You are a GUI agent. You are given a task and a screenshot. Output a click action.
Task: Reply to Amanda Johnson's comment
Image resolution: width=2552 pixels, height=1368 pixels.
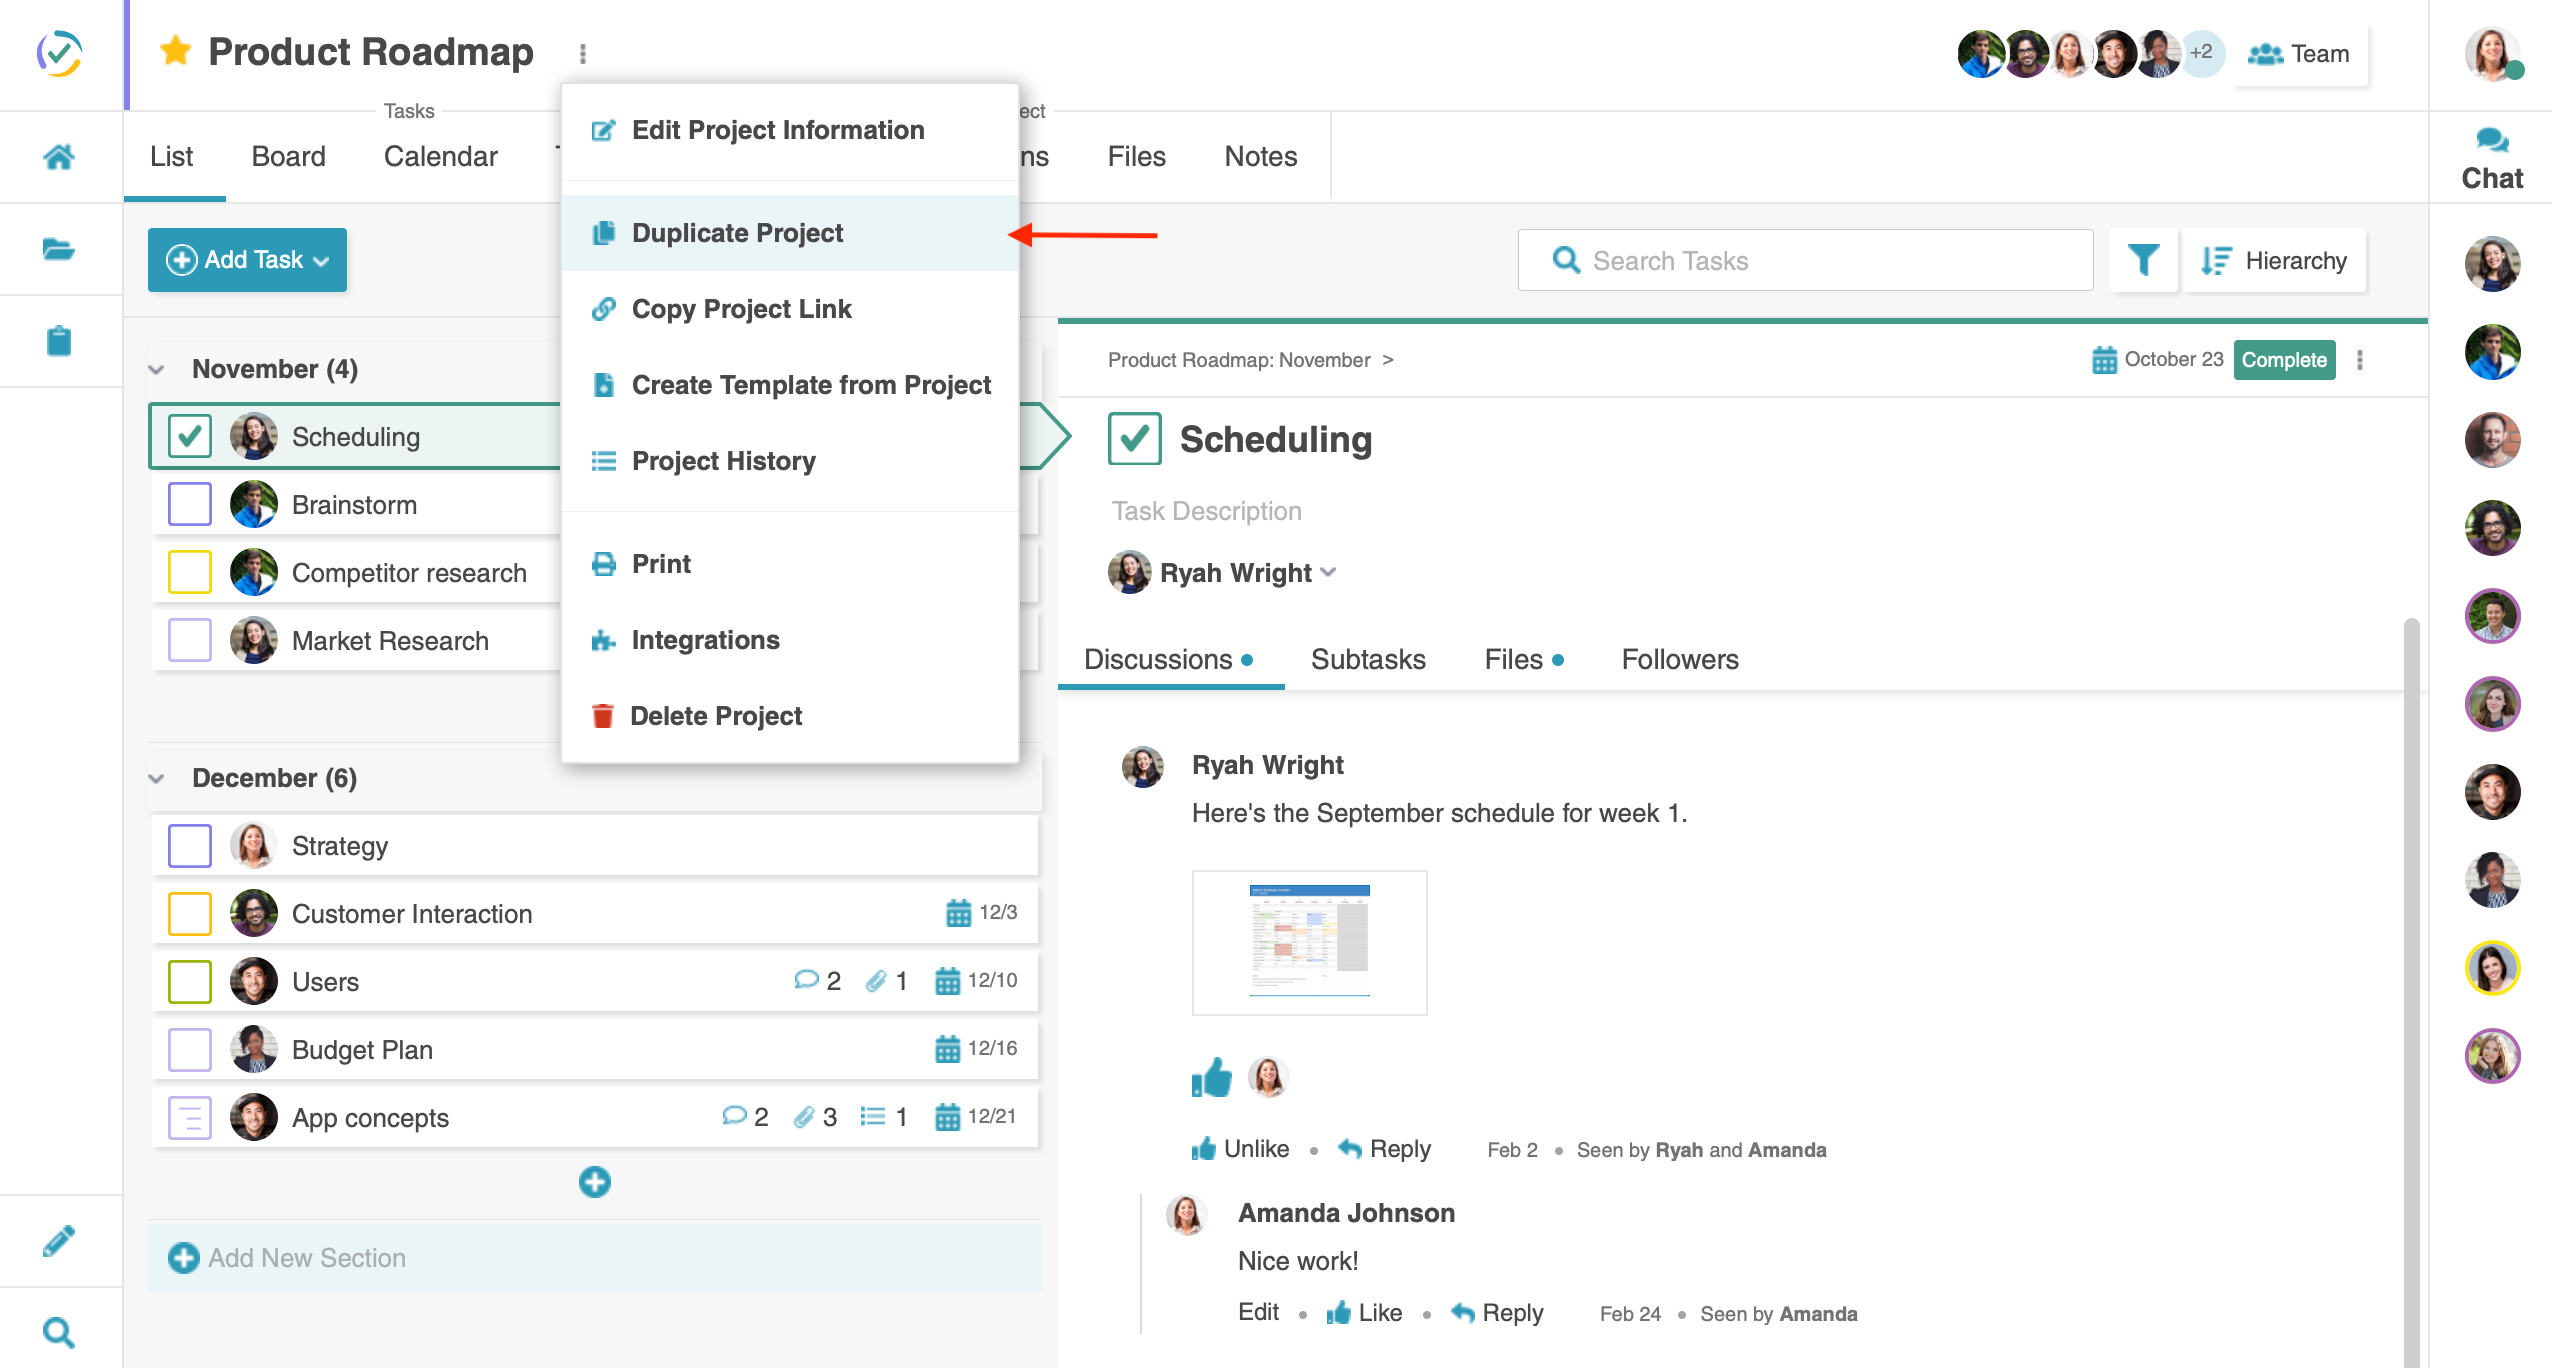(x=1510, y=1312)
